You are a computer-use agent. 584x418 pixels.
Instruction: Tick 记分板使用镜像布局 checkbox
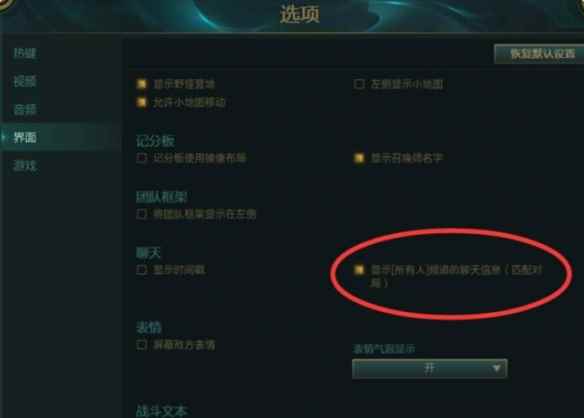click(x=142, y=158)
